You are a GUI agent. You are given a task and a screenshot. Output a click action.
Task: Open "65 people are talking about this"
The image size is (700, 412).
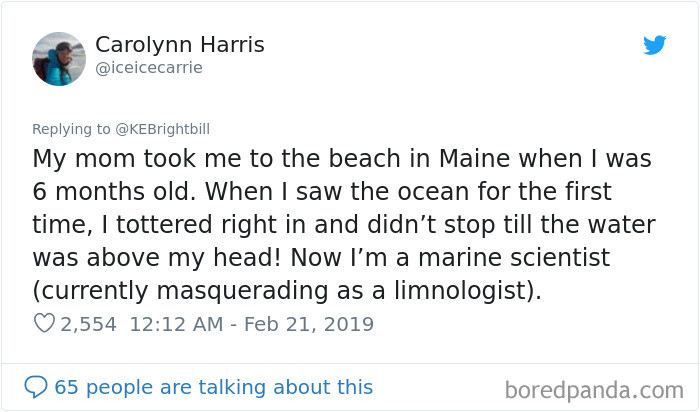point(213,387)
